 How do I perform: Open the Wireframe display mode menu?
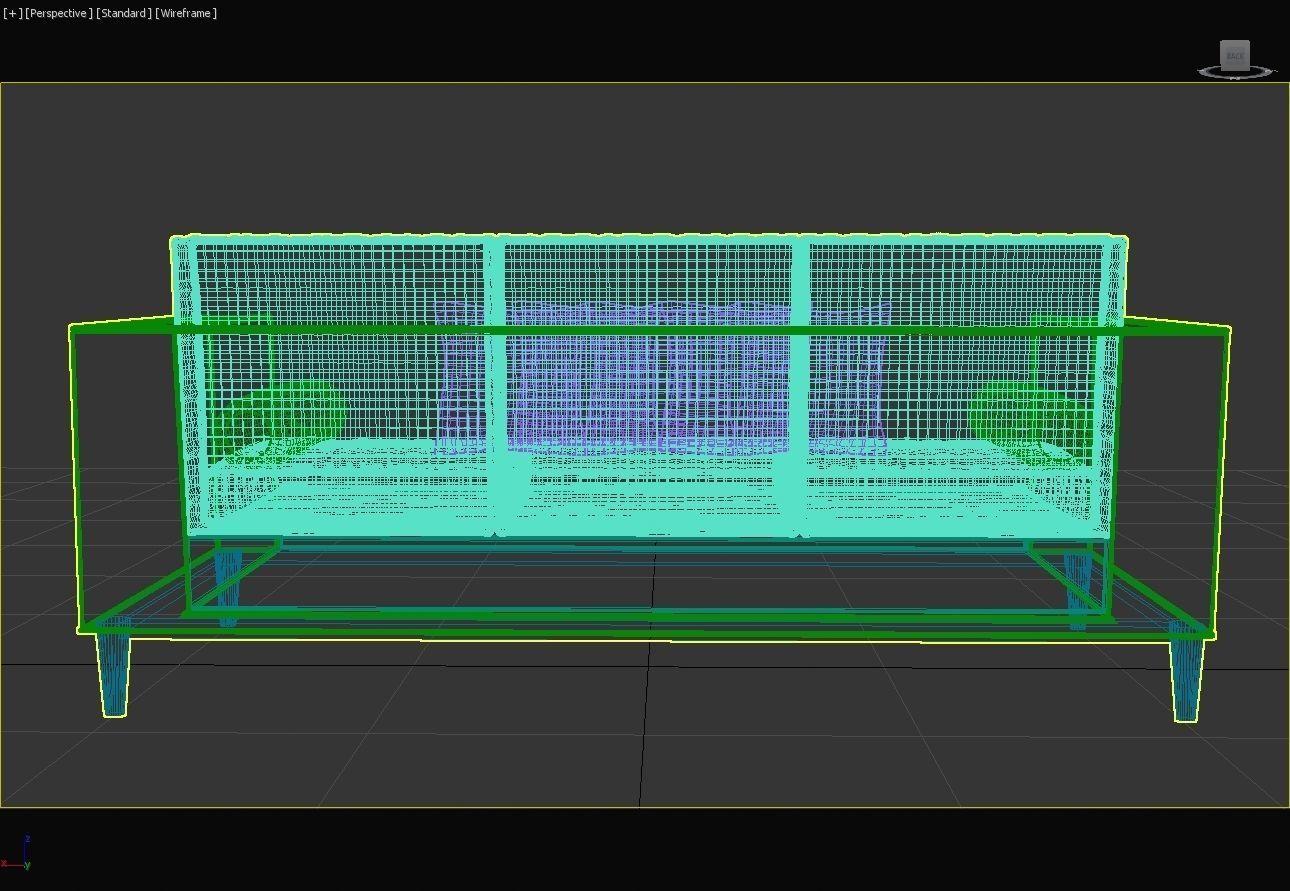click(x=186, y=13)
